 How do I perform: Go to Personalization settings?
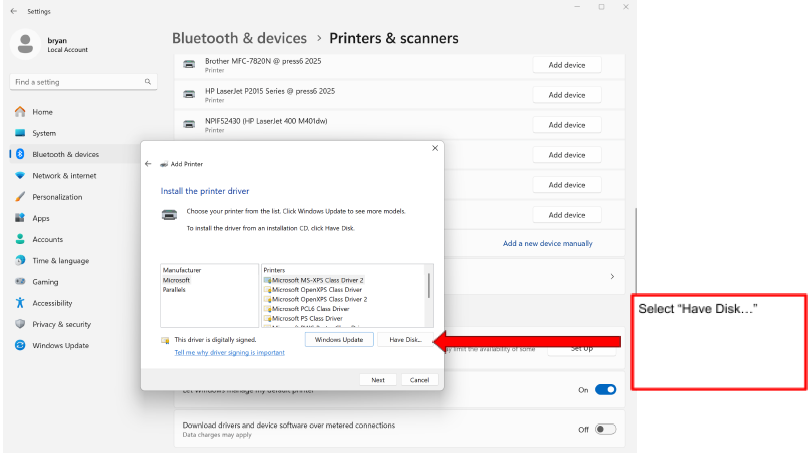[57, 197]
